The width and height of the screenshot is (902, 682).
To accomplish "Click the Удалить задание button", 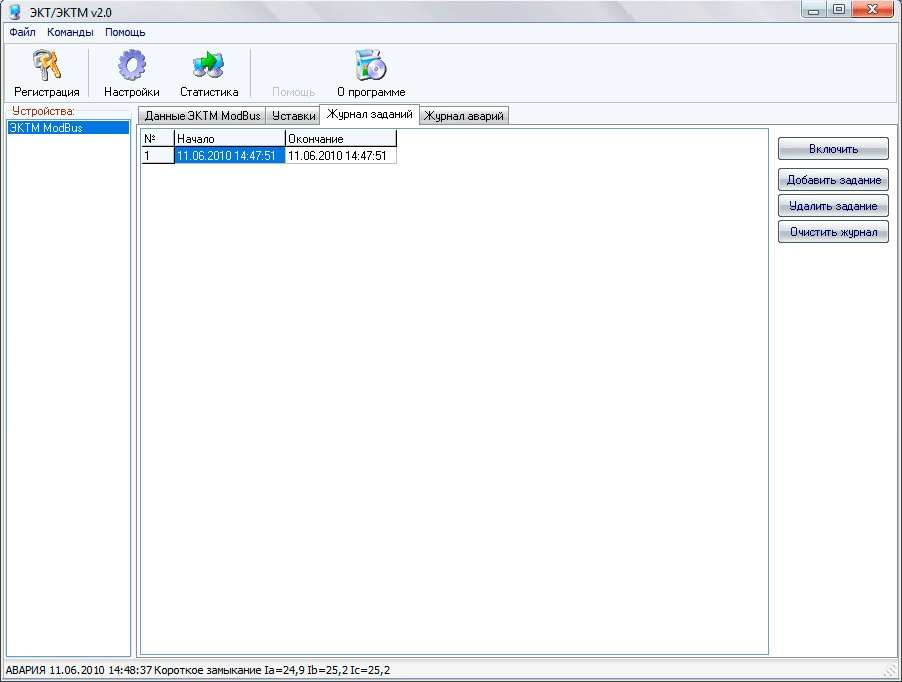I will pyautogui.click(x=833, y=206).
